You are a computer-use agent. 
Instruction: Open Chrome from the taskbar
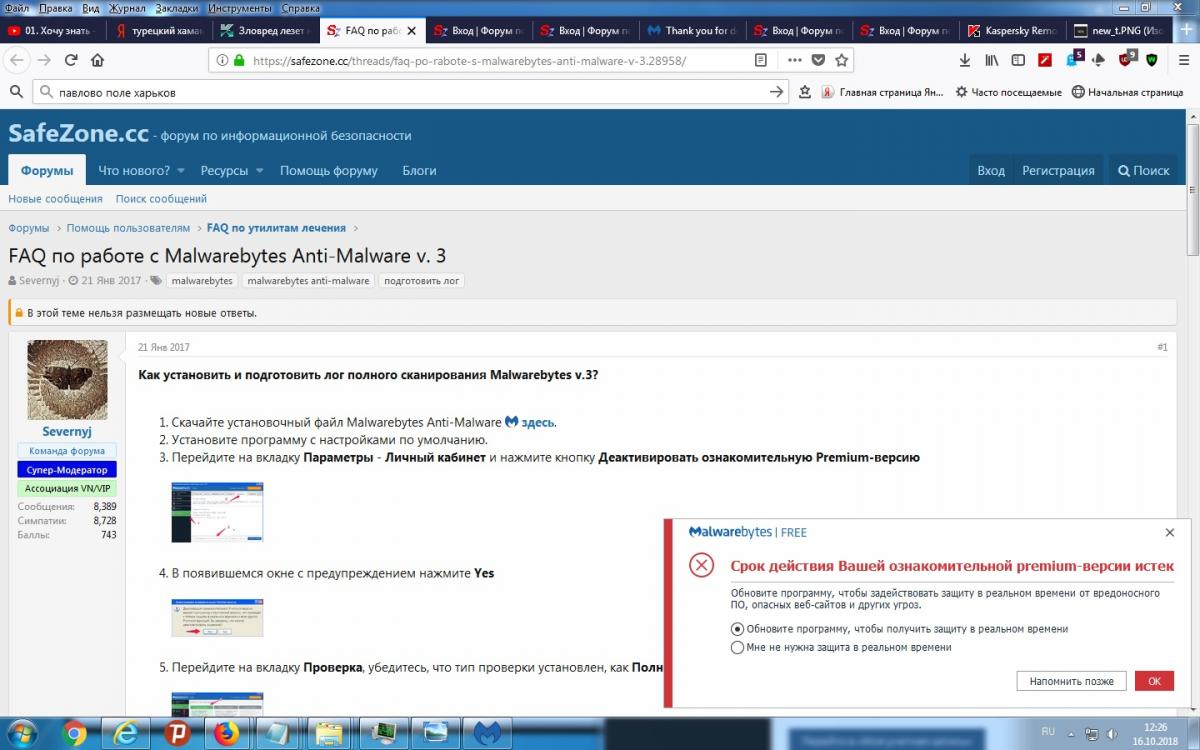[74, 733]
